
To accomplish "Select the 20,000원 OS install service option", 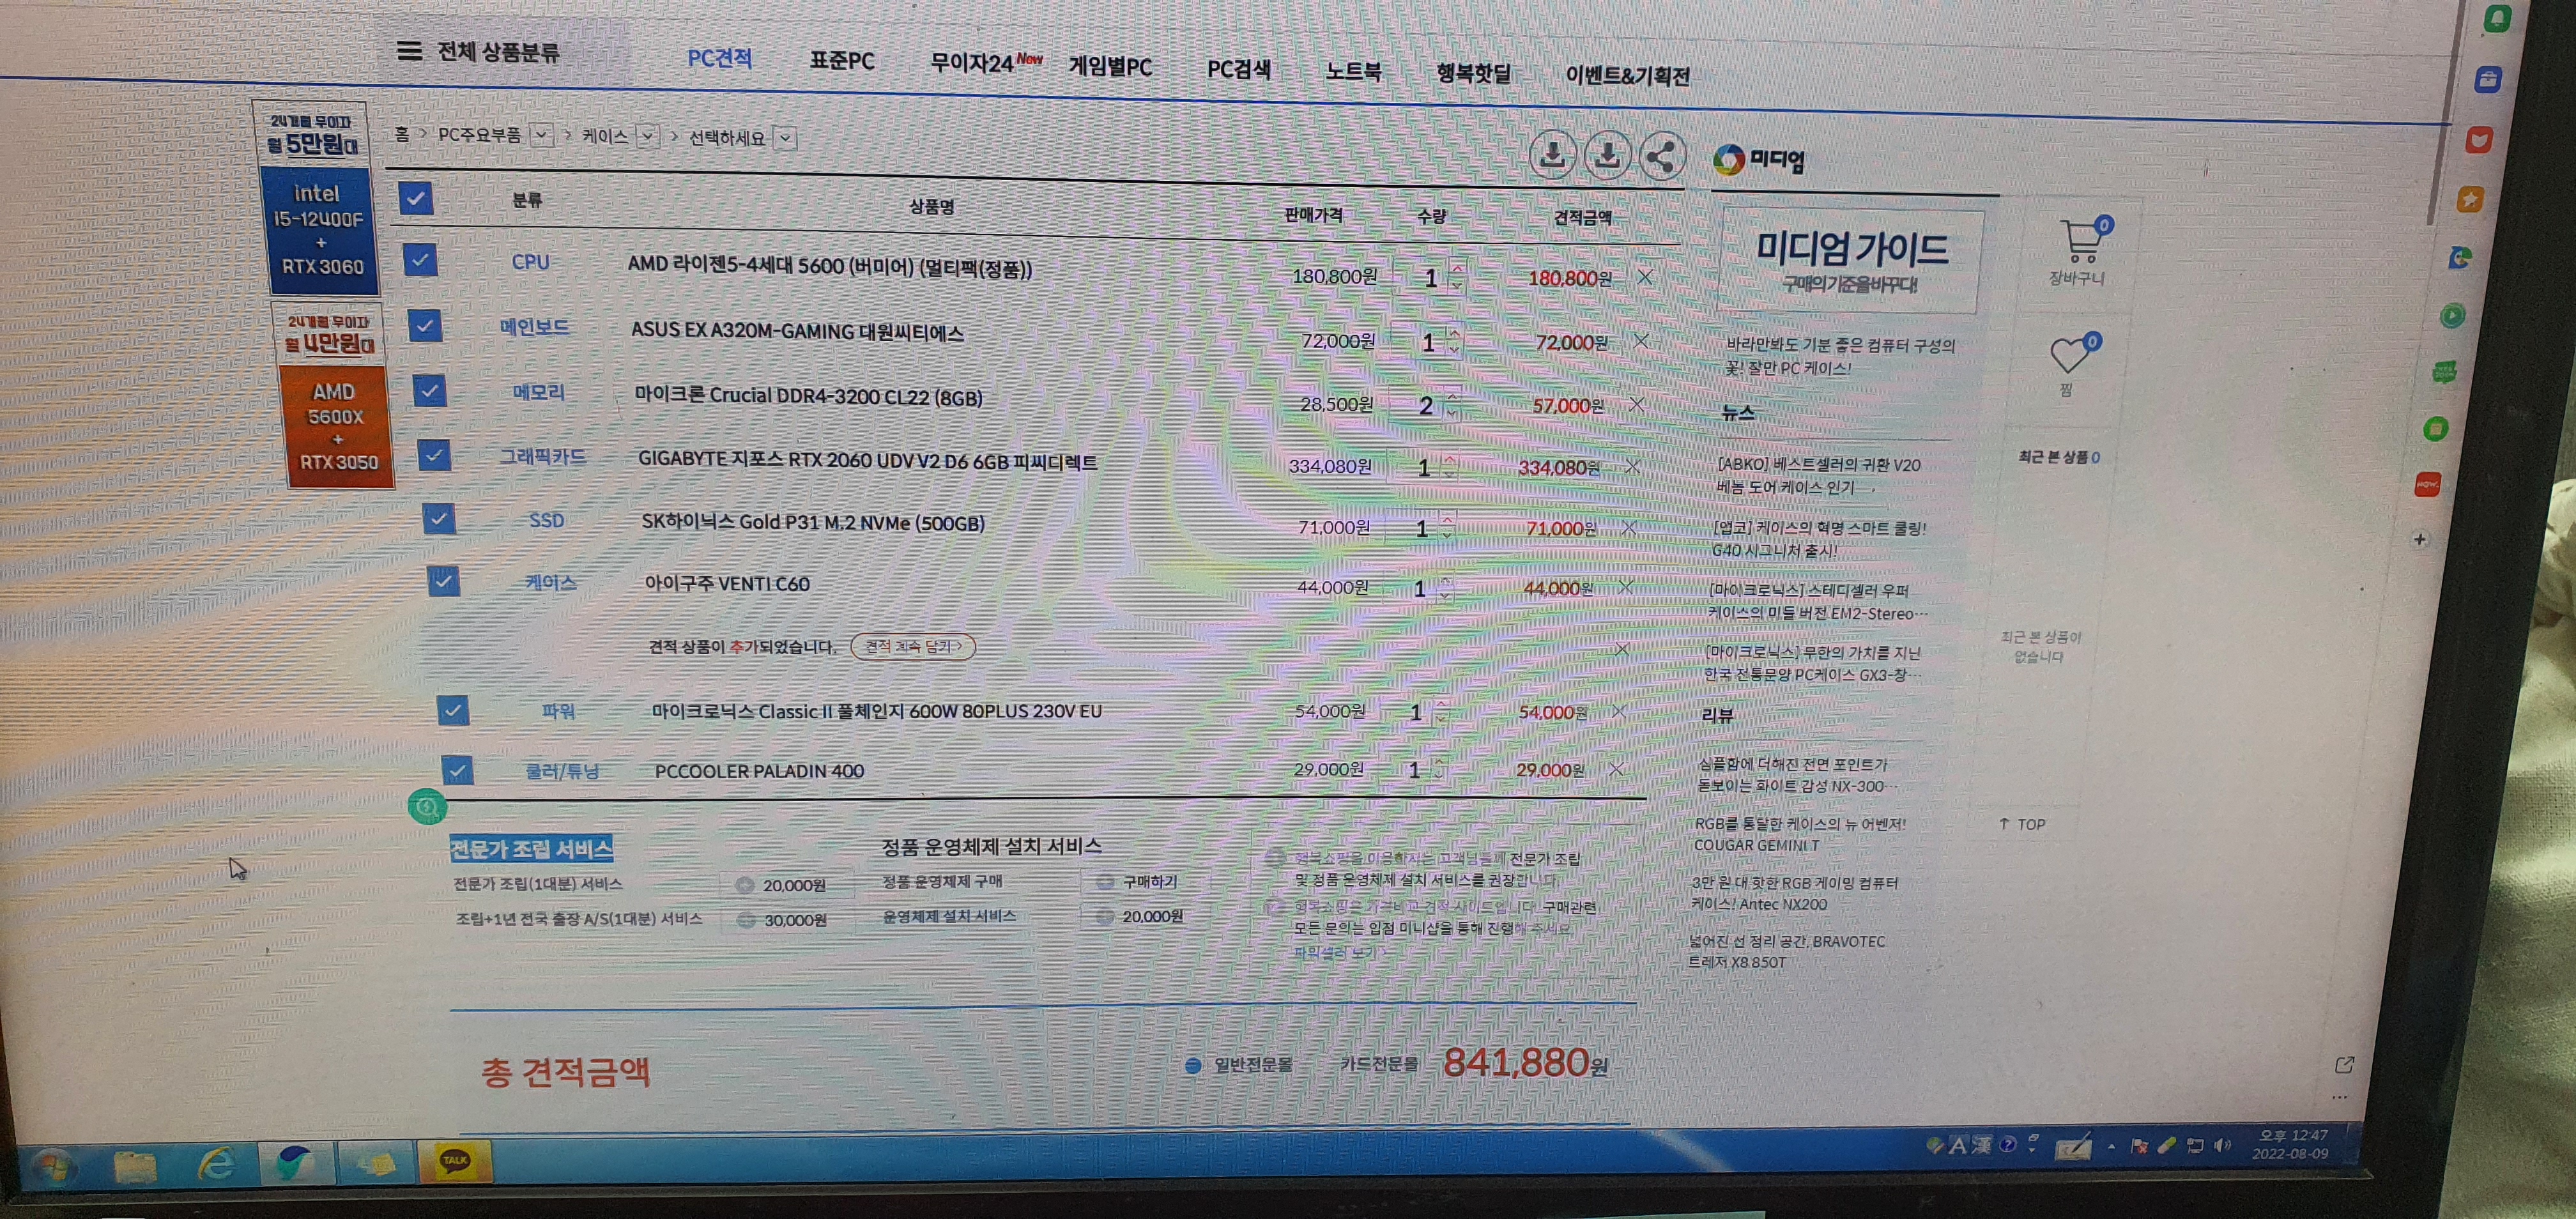I will (1145, 915).
